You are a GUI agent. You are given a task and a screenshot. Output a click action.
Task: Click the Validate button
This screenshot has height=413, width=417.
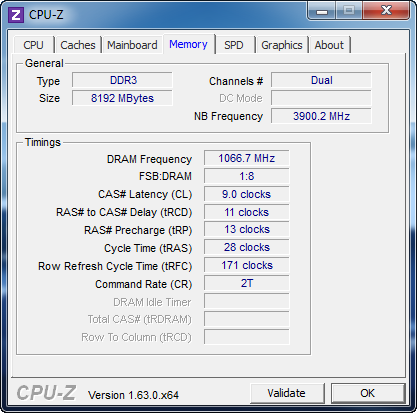tap(287, 393)
